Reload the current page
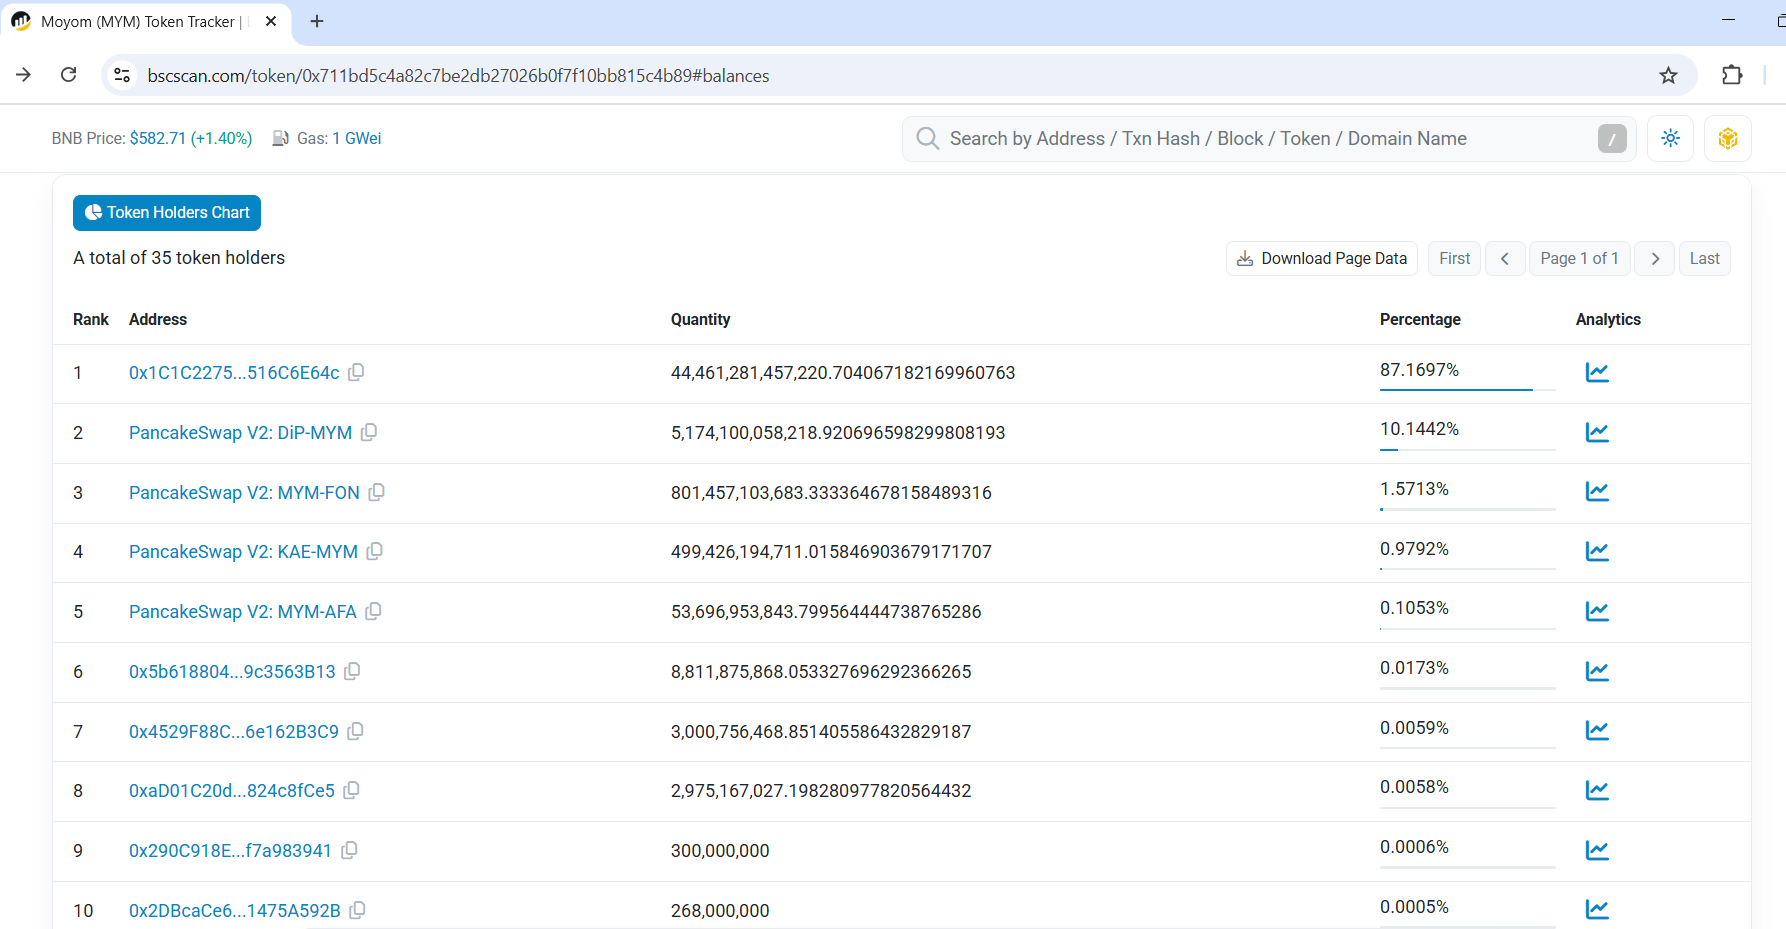1786x929 pixels. coord(69,75)
